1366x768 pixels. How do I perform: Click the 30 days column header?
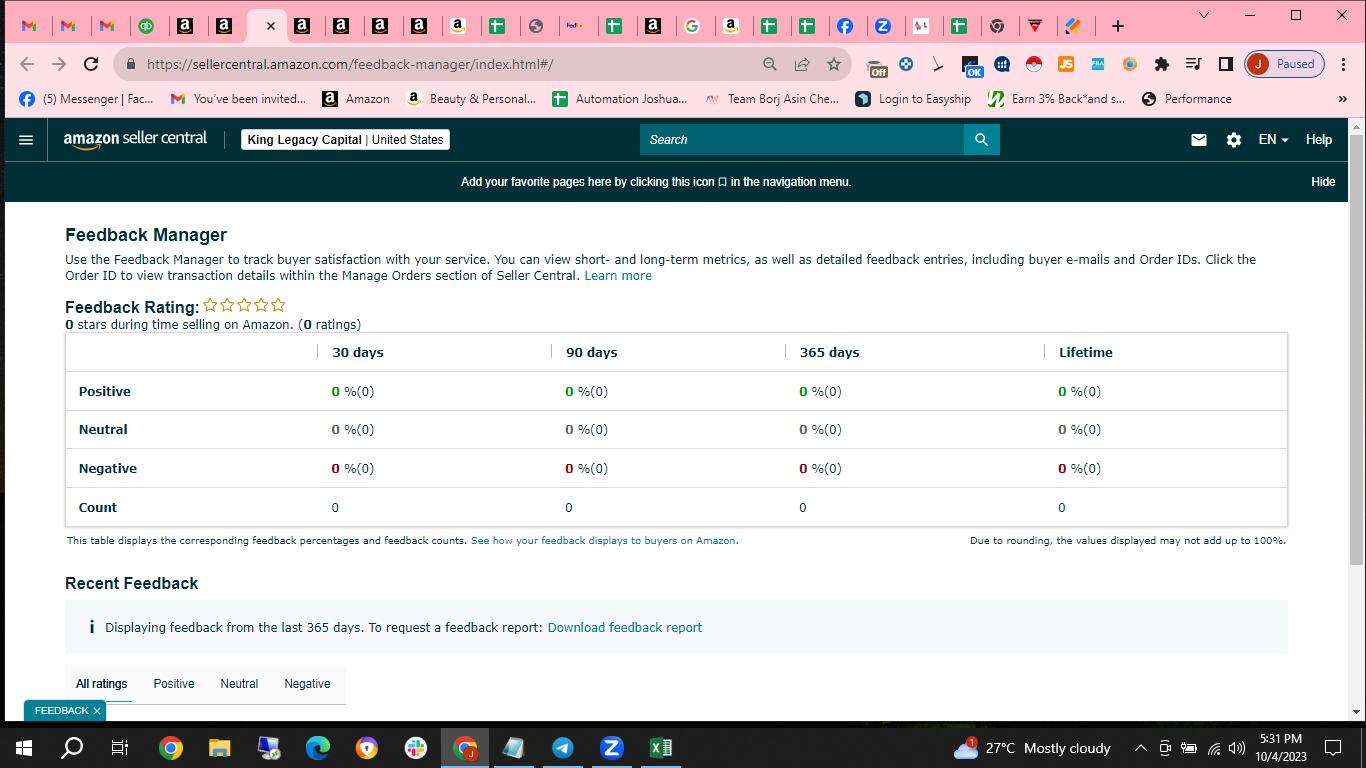(x=358, y=352)
